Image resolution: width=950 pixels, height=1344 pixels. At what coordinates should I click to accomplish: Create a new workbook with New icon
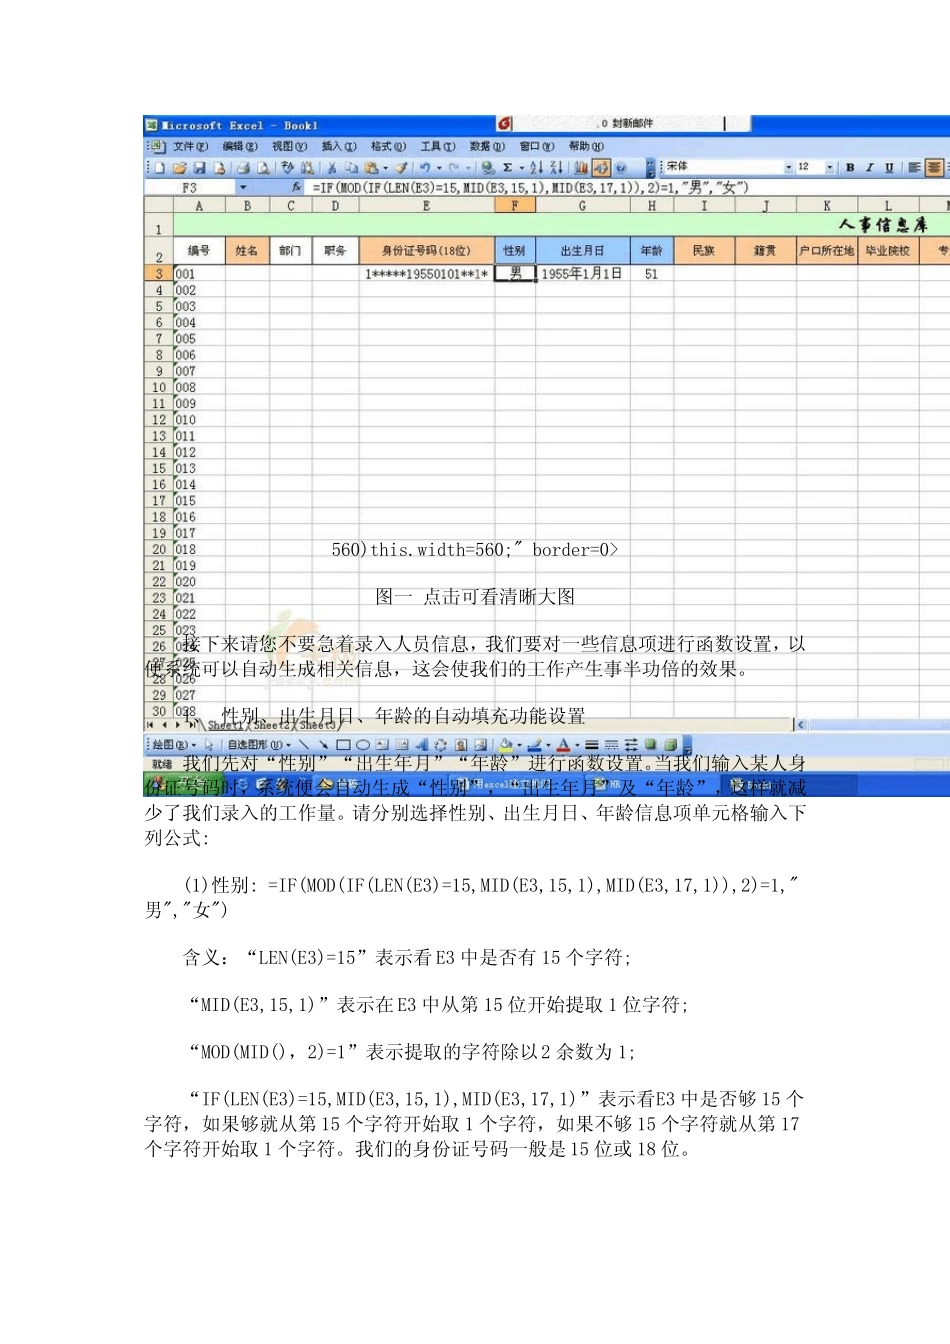coord(159,167)
